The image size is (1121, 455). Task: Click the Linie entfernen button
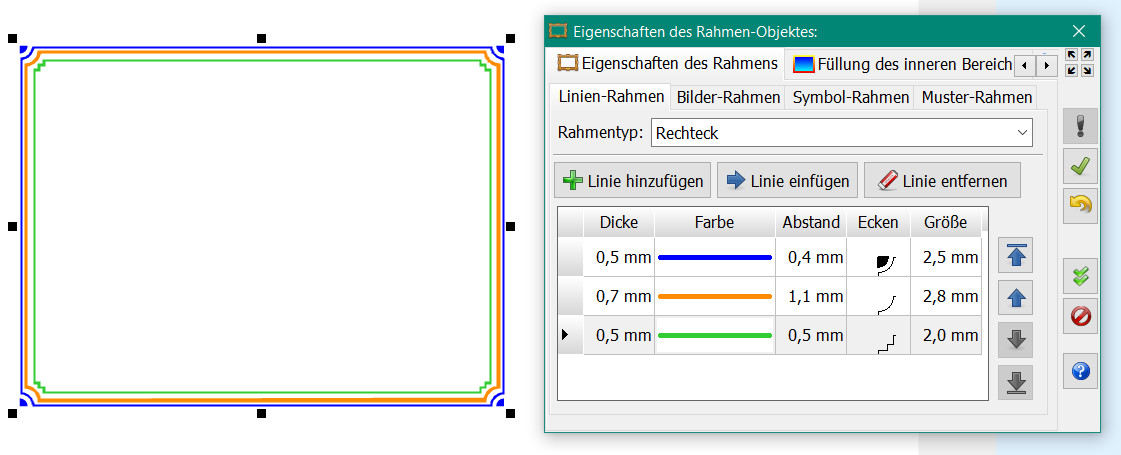click(x=942, y=181)
